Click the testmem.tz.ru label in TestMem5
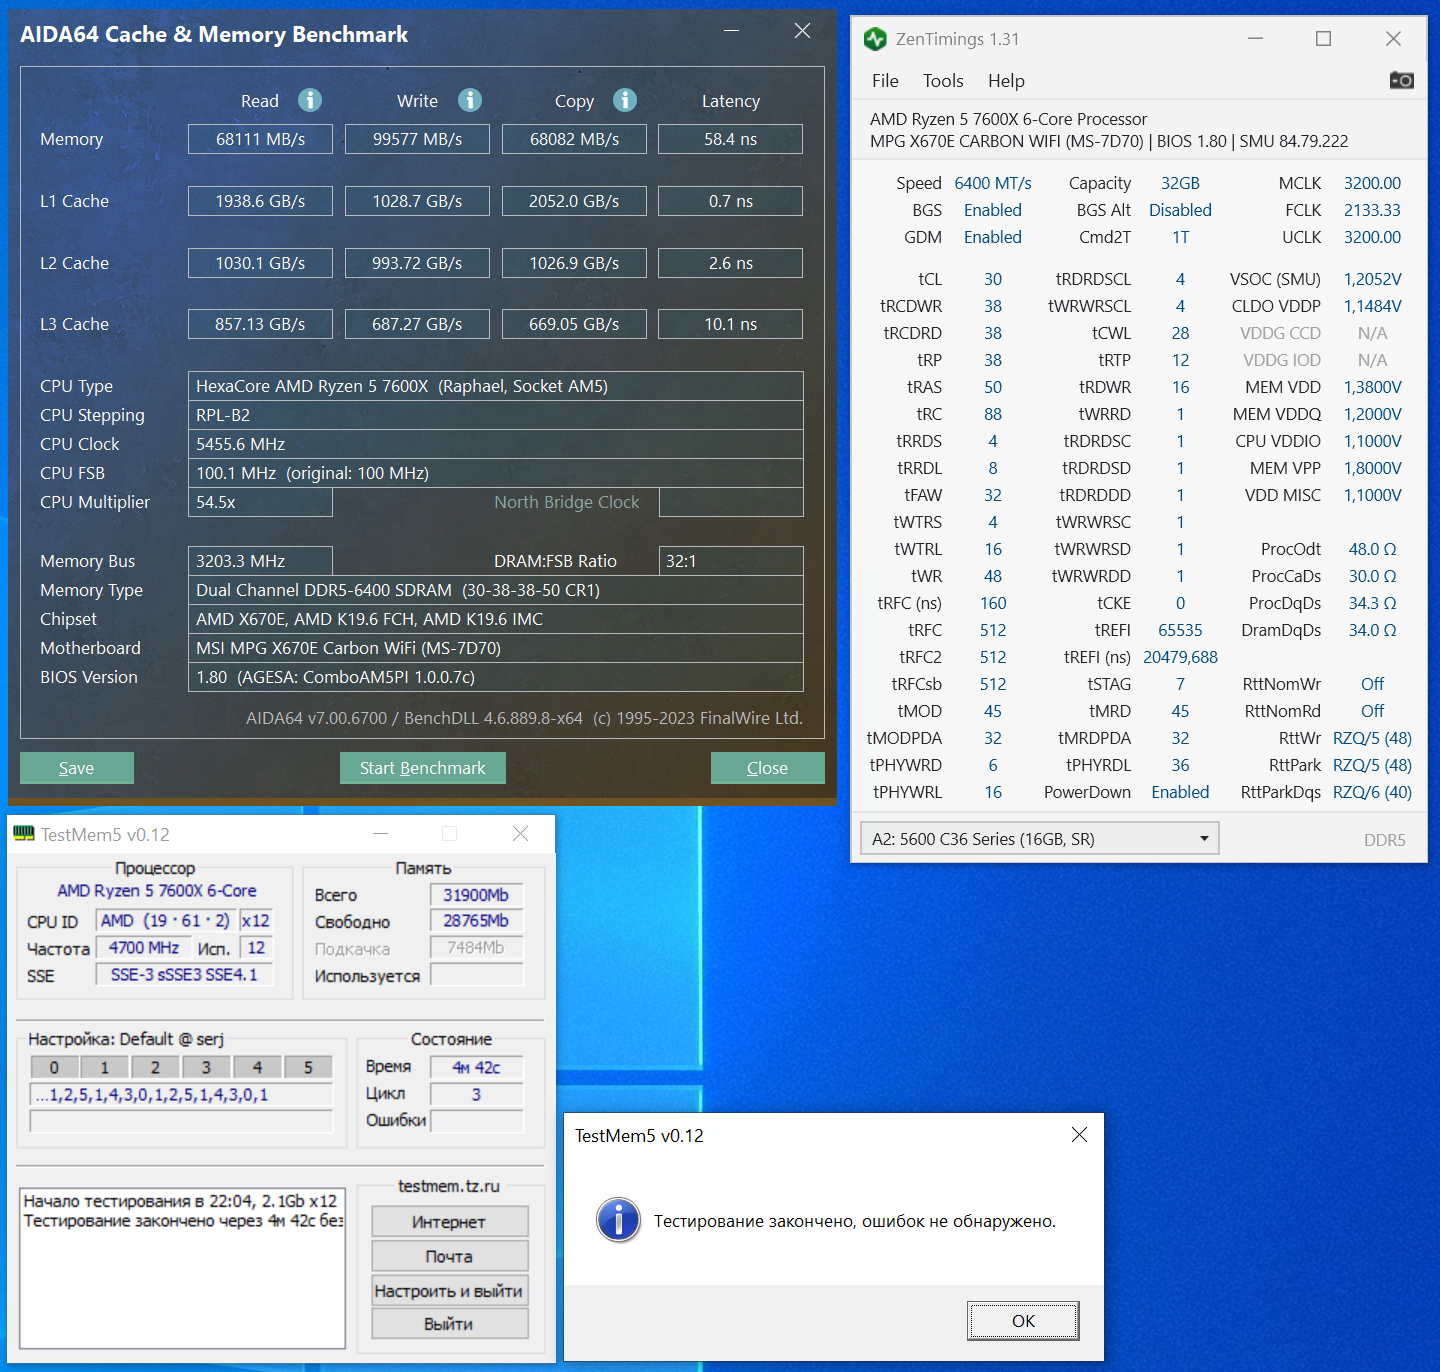 coord(449,1186)
